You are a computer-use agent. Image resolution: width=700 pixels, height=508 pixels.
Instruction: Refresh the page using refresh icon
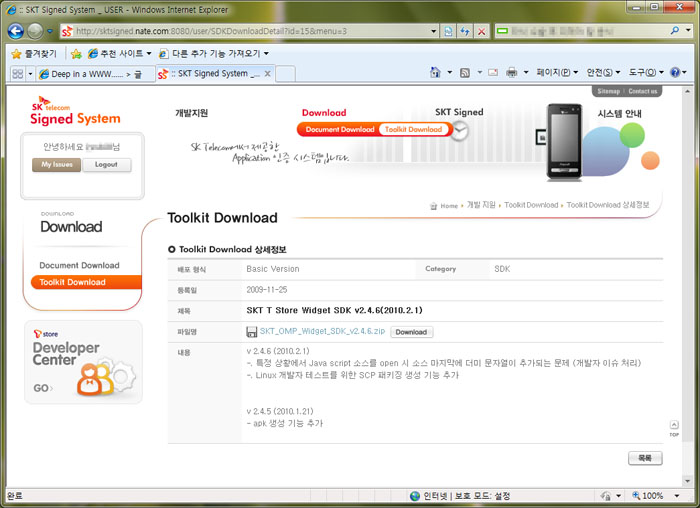tap(465, 31)
